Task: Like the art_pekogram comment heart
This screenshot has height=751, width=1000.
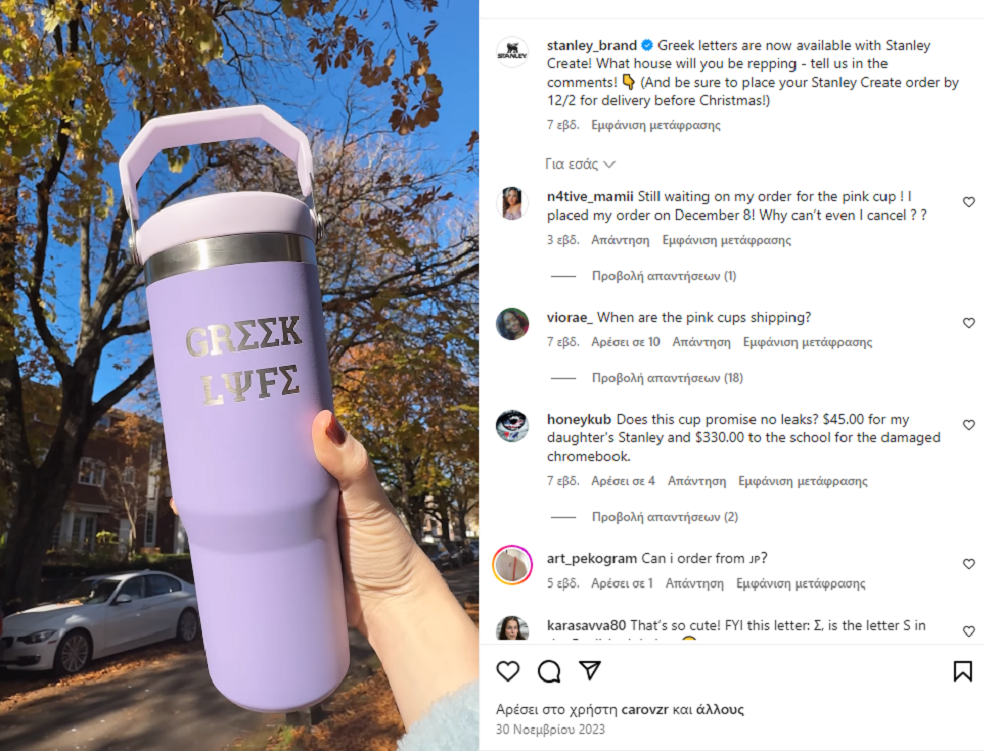Action: click(968, 564)
